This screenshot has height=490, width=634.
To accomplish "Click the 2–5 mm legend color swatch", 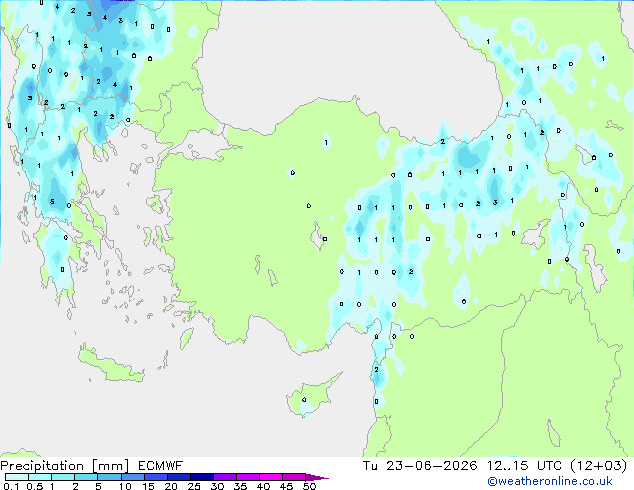I will coord(86,477).
